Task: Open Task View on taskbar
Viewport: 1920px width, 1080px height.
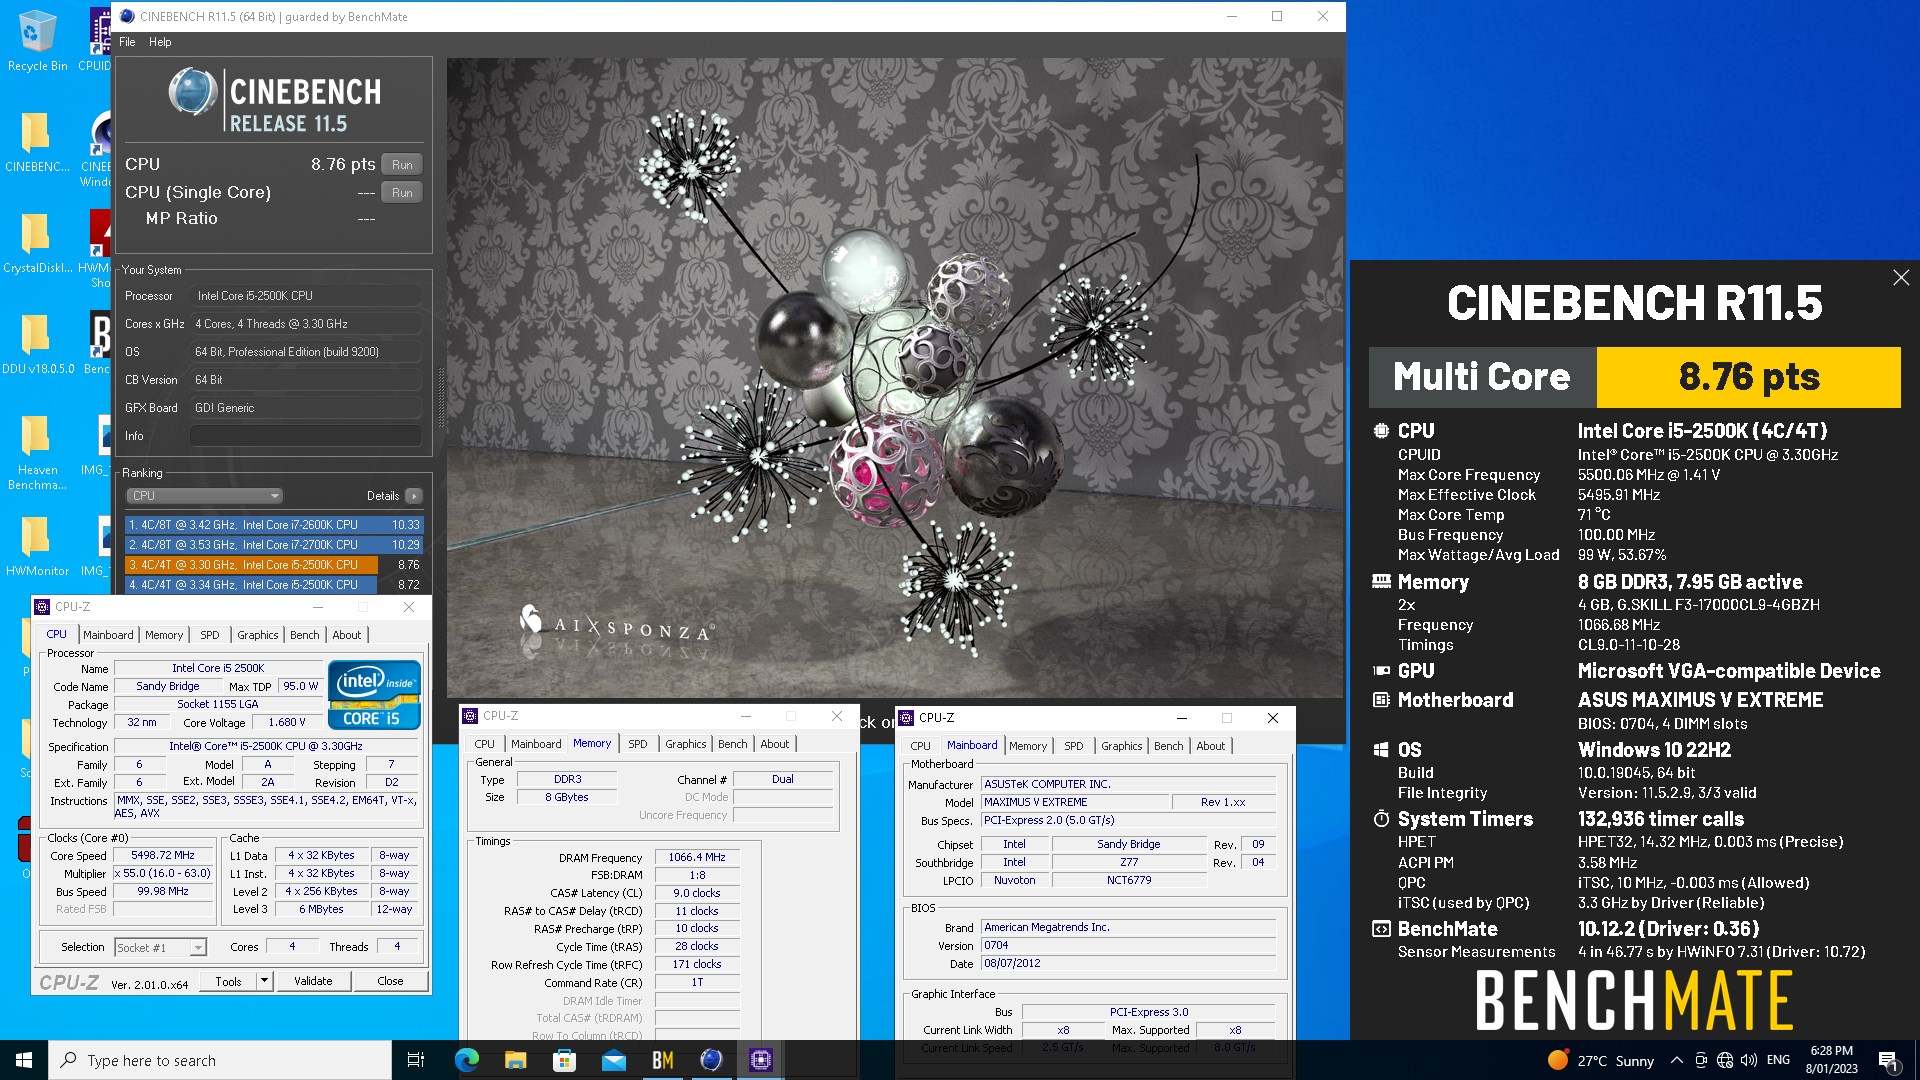Action: [416, 1060]
